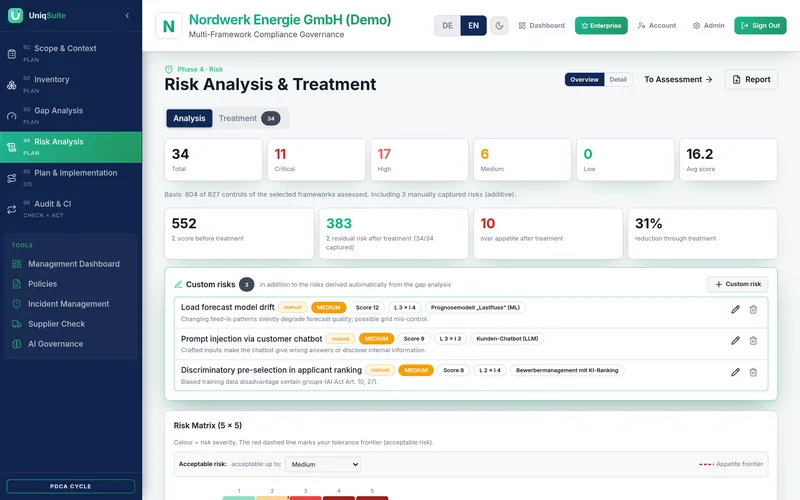Click the Supplier Check truck icon

point(17,324)
